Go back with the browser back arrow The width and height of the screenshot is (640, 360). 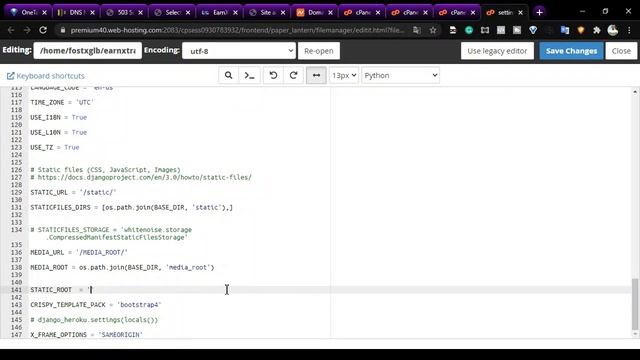11,30
